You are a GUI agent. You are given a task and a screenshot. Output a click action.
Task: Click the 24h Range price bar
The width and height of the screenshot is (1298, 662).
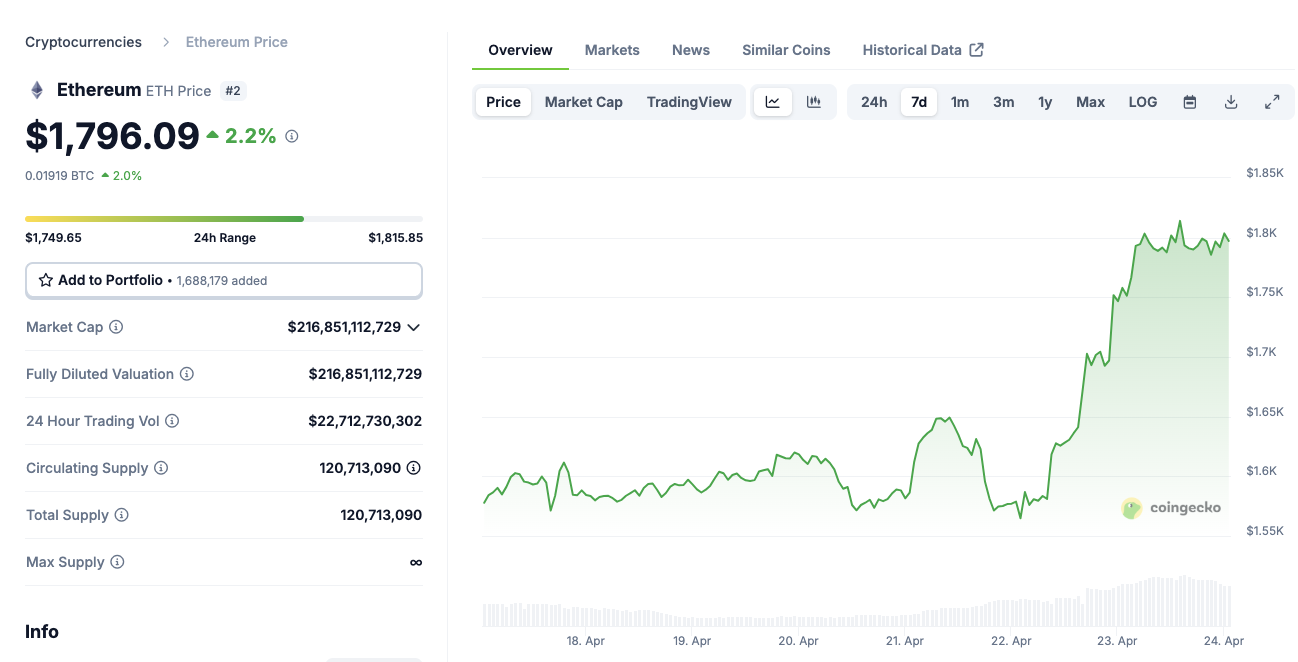223,218
